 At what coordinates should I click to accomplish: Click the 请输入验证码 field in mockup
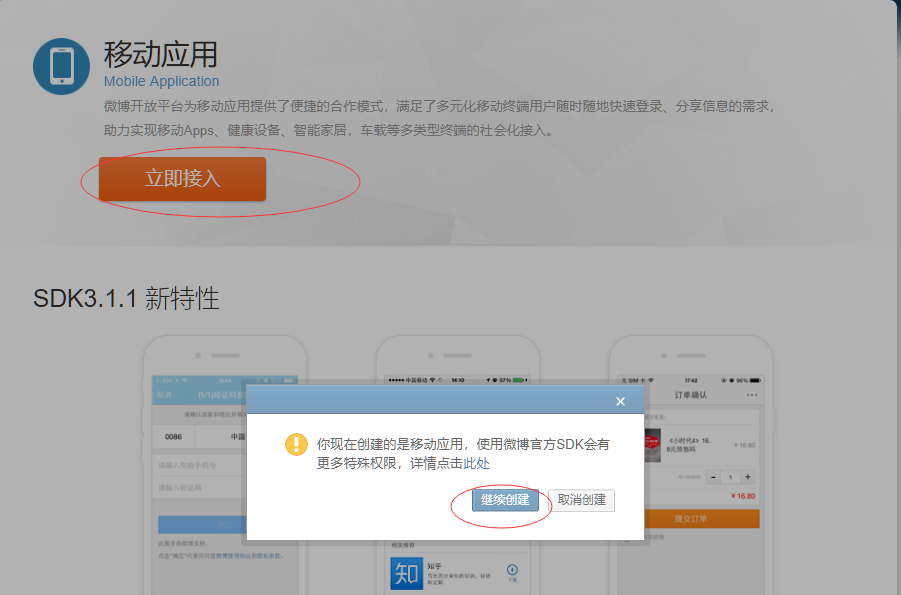click(x=199, y=487)
